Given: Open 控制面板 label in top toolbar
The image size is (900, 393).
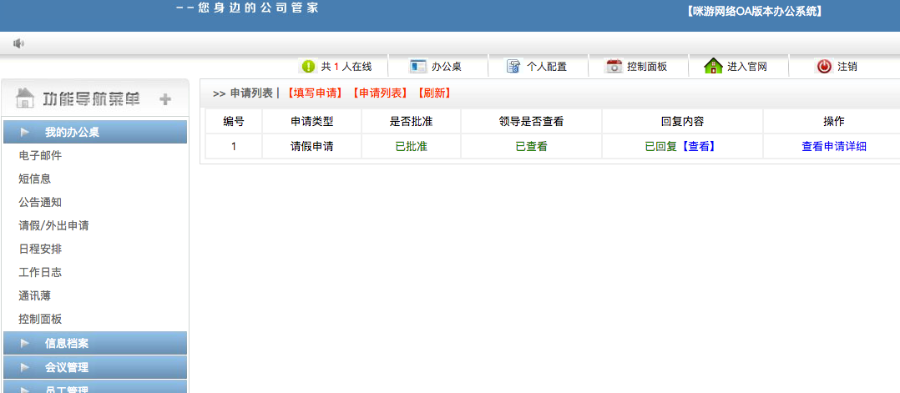Looking at the screenshot, I should 647,67.
